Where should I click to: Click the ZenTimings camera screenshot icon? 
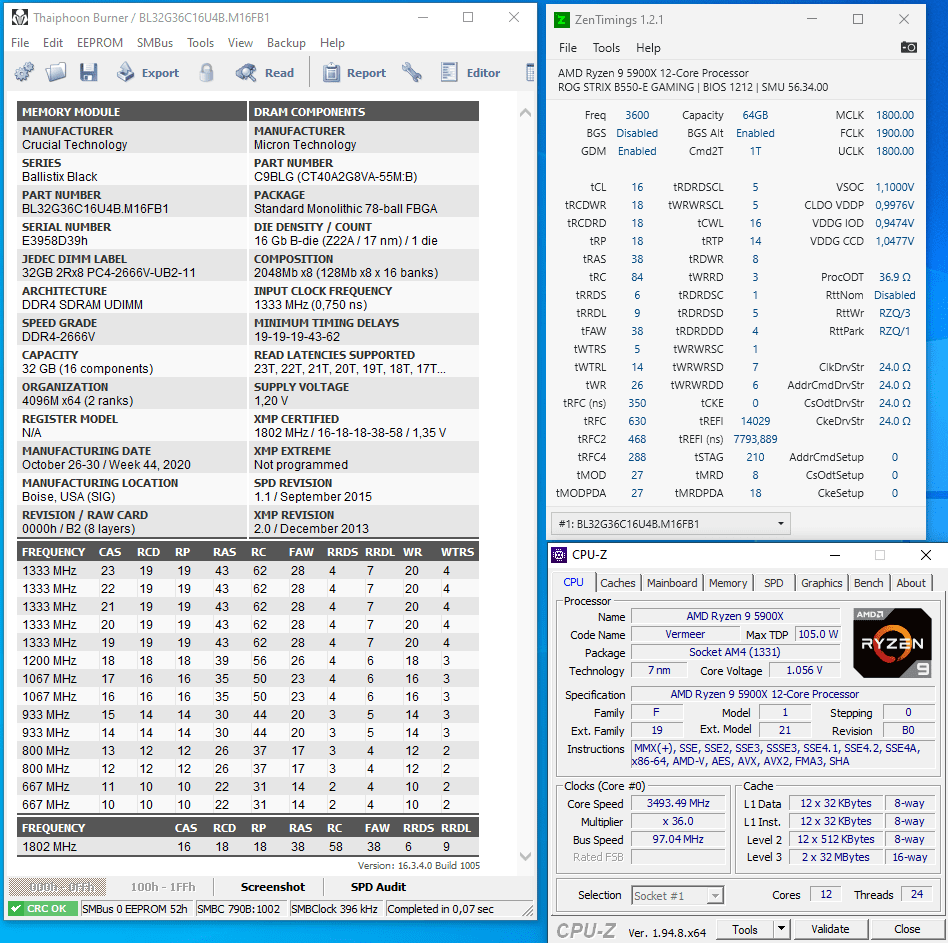coord(908,47)
